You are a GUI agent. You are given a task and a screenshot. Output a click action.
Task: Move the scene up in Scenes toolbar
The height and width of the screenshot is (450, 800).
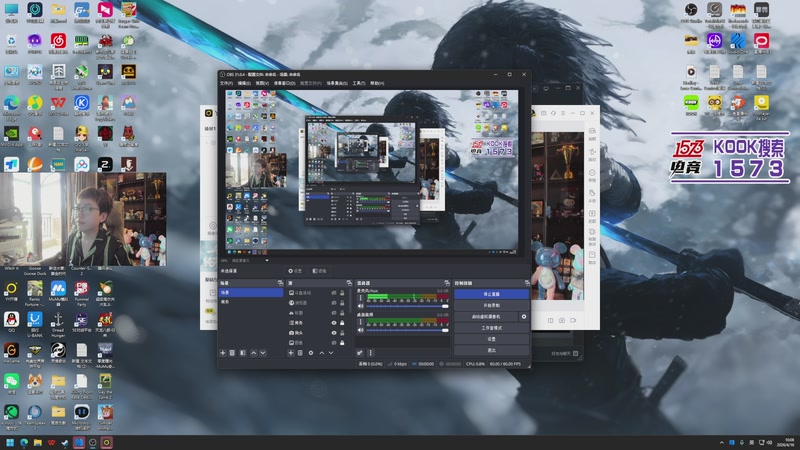click(x=254, y=353)
